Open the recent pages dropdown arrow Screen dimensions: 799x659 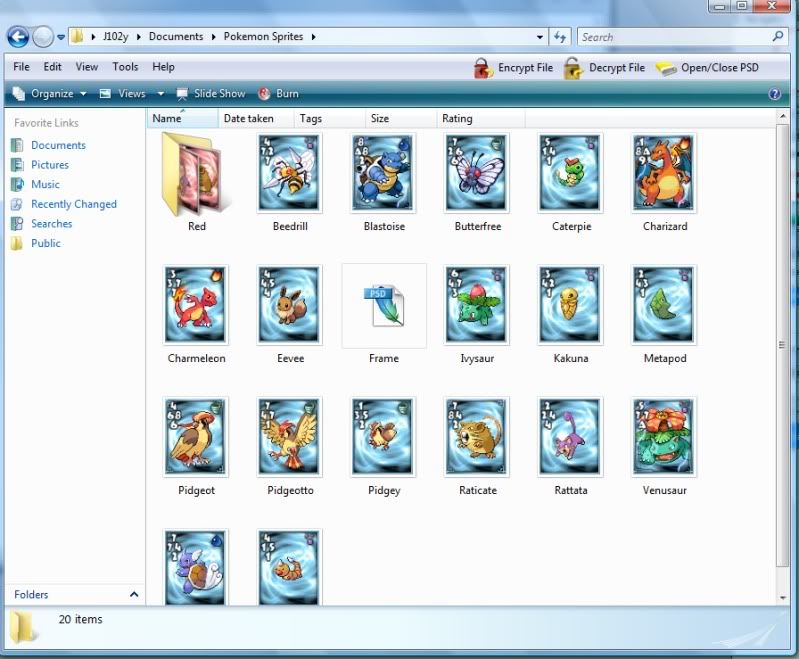tap(61, 37)
